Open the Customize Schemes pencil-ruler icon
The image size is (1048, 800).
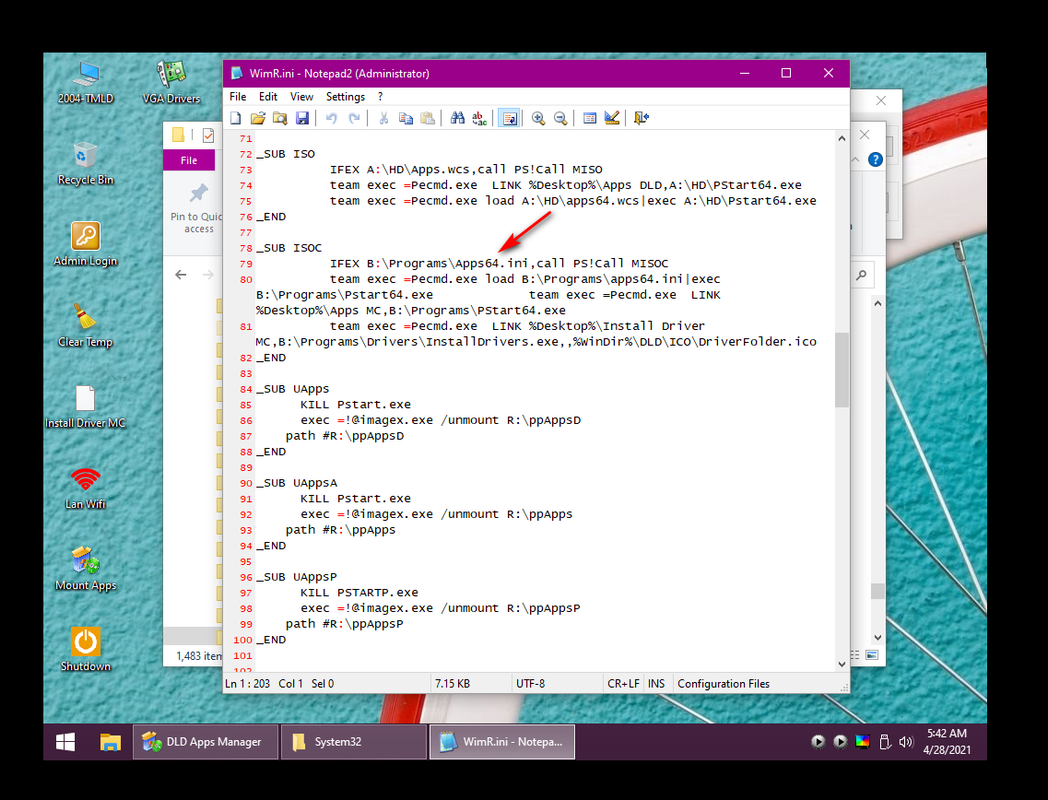click(x=612, y=118)
